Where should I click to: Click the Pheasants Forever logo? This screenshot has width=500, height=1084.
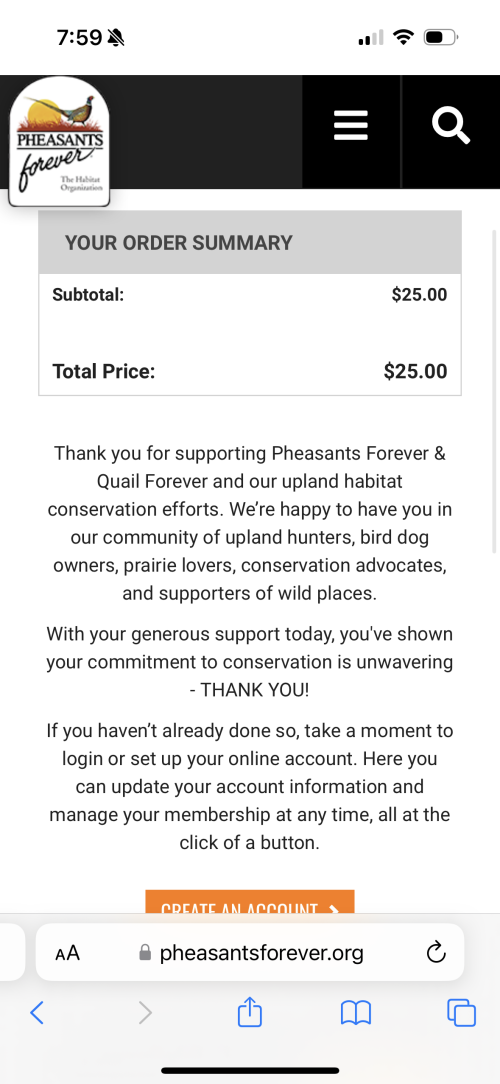coord(59,142)
